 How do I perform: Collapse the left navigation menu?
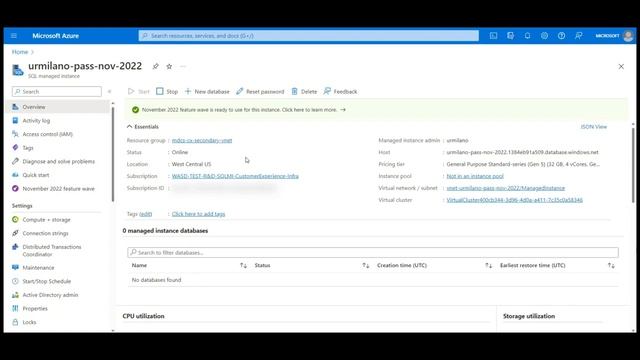pyautogui.click(x=109, y=91)
